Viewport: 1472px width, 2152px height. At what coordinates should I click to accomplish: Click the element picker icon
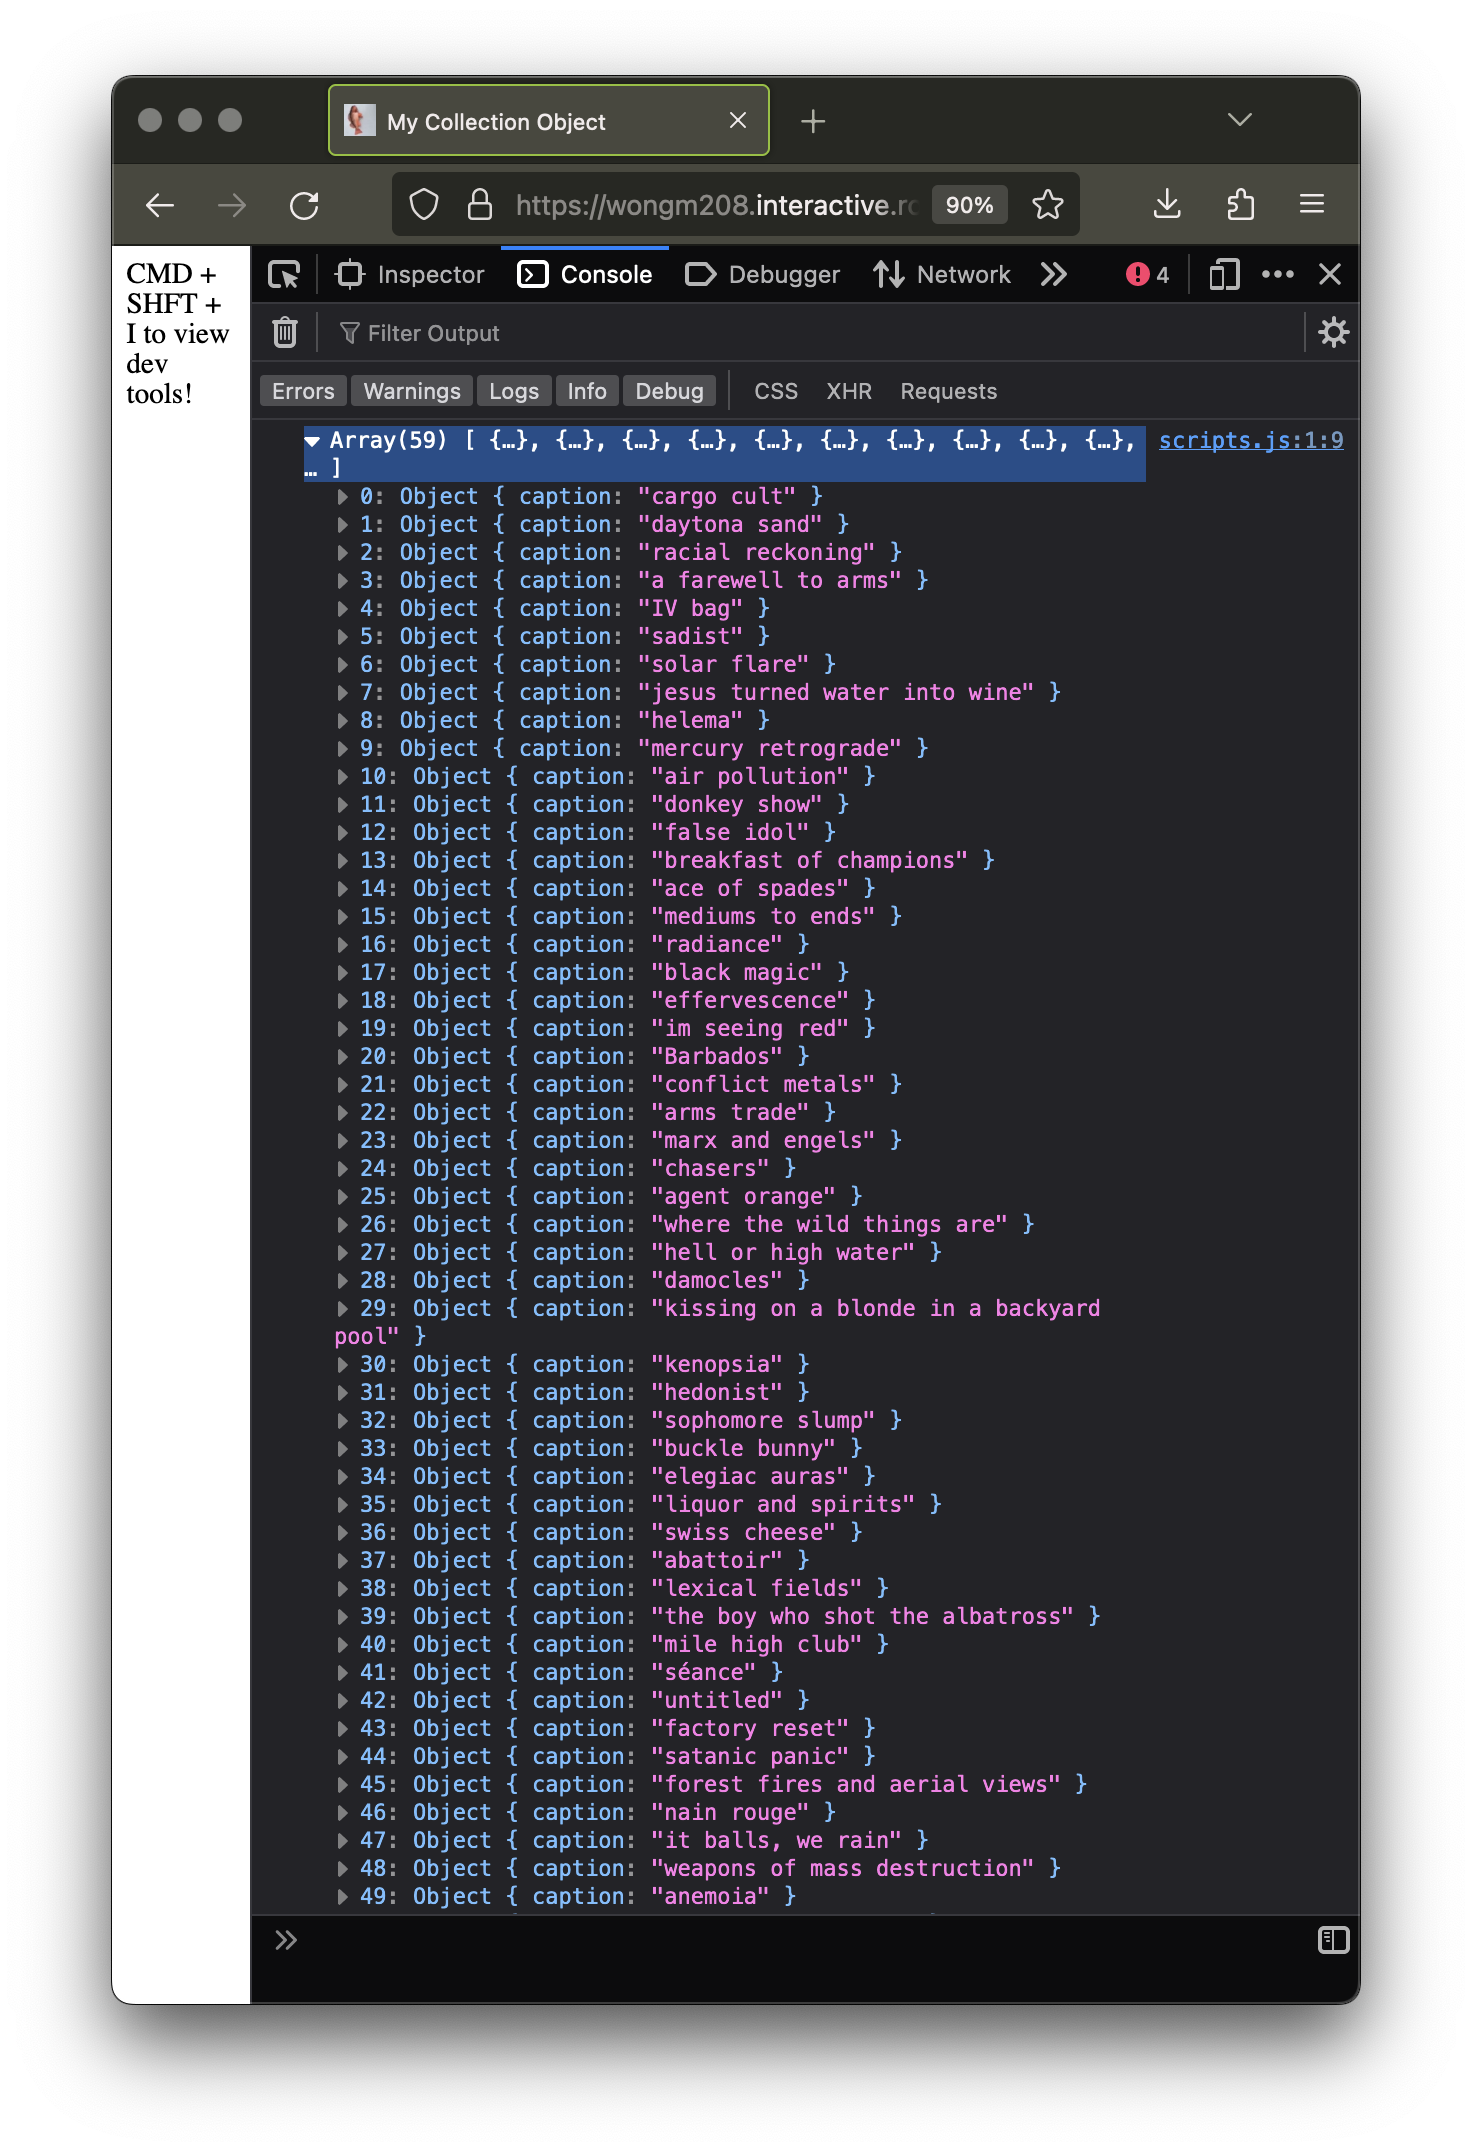click(x=284, y=274)
